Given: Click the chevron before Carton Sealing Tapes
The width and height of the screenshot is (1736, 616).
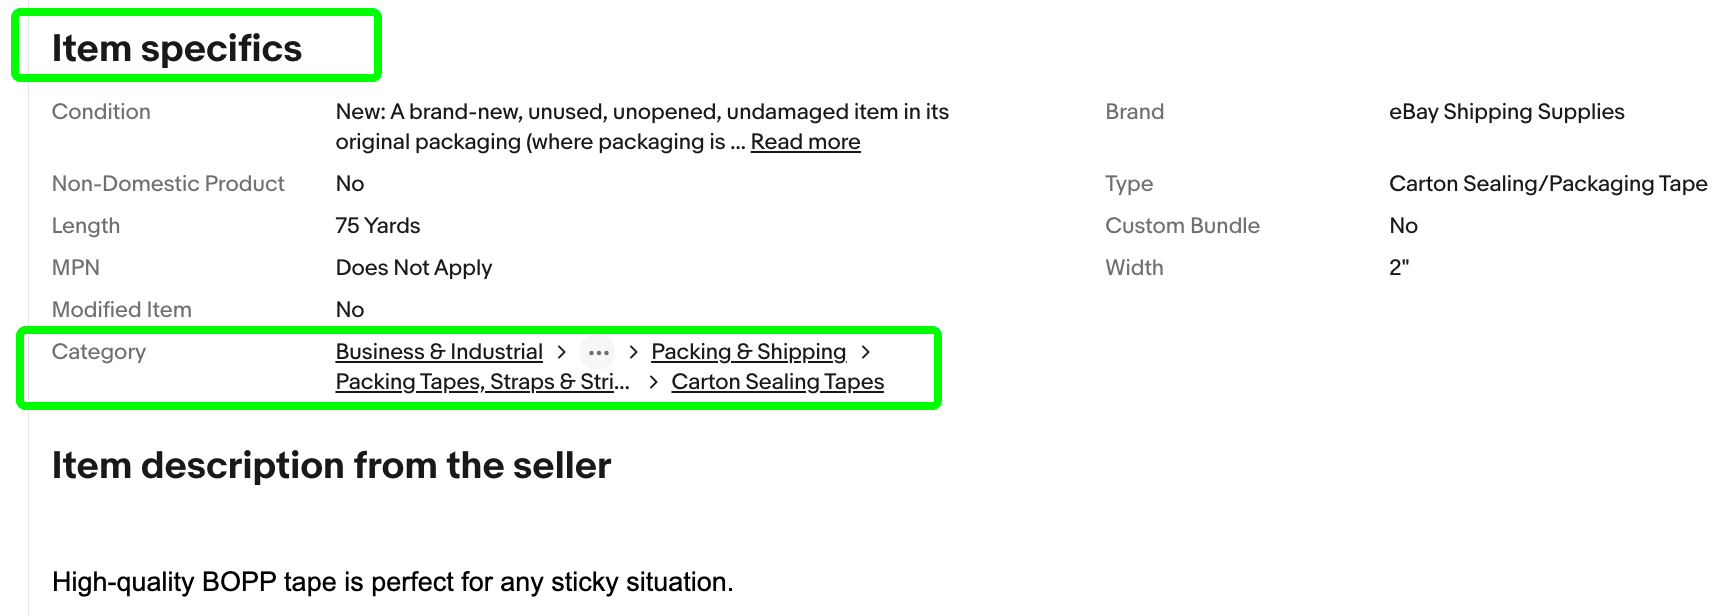Looking at the screenshot, I should click(x=652, y=381).
